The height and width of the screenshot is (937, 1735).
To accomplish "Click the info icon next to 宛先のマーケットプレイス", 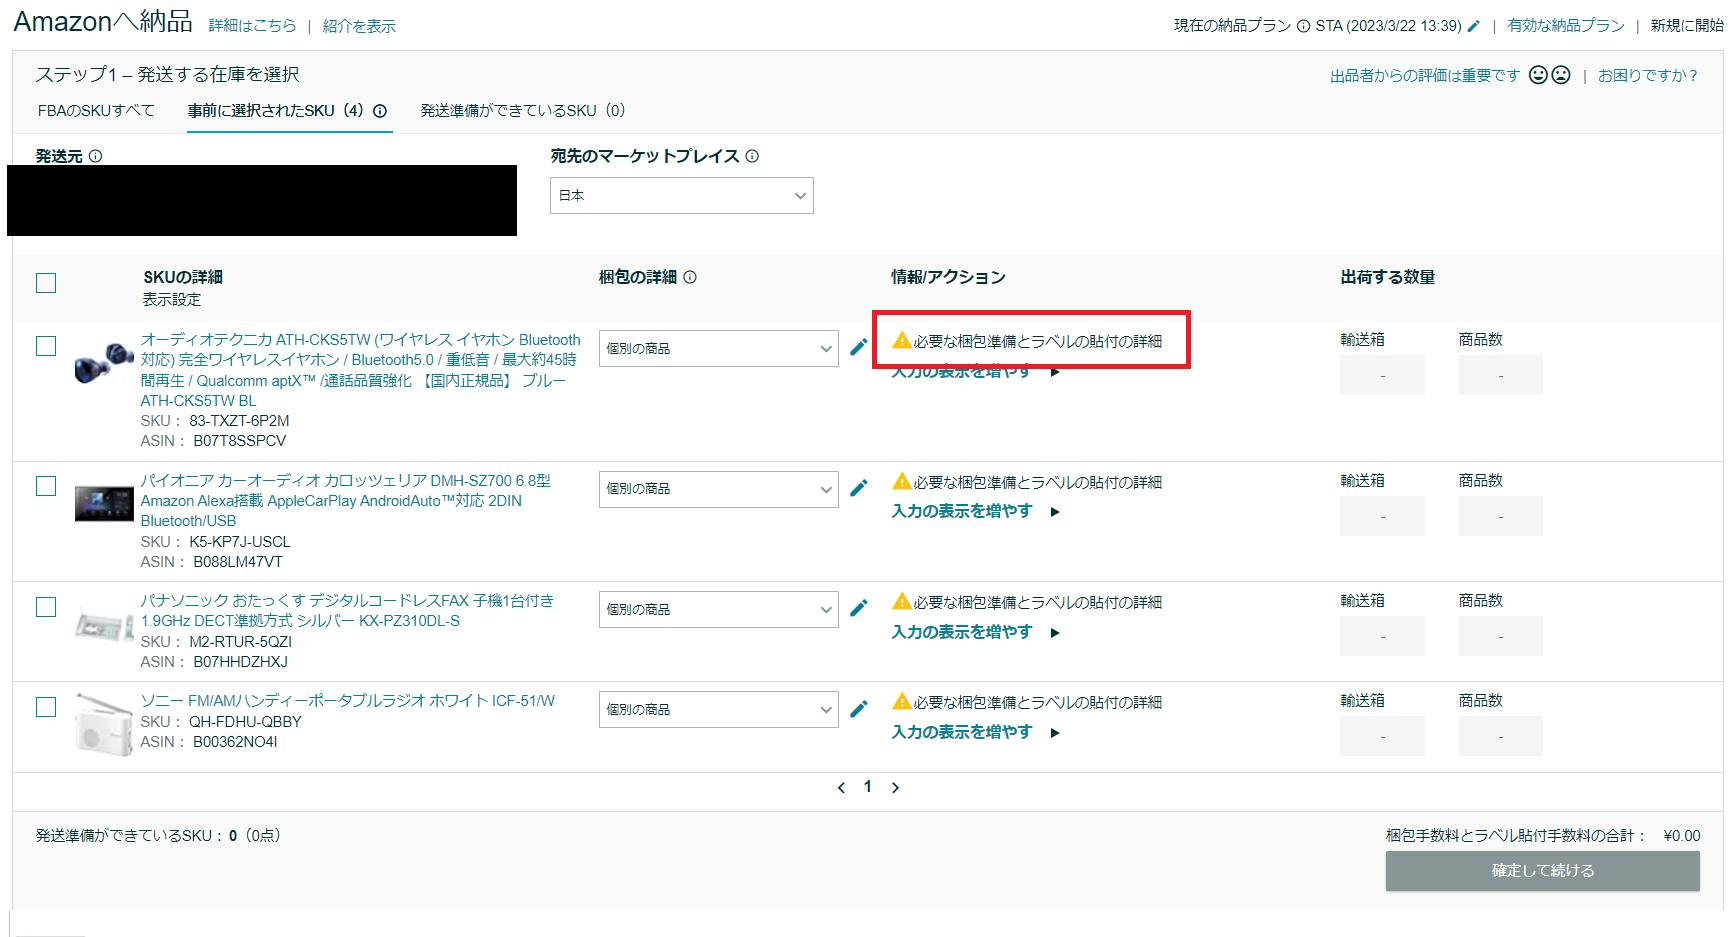I will [752, 156].
